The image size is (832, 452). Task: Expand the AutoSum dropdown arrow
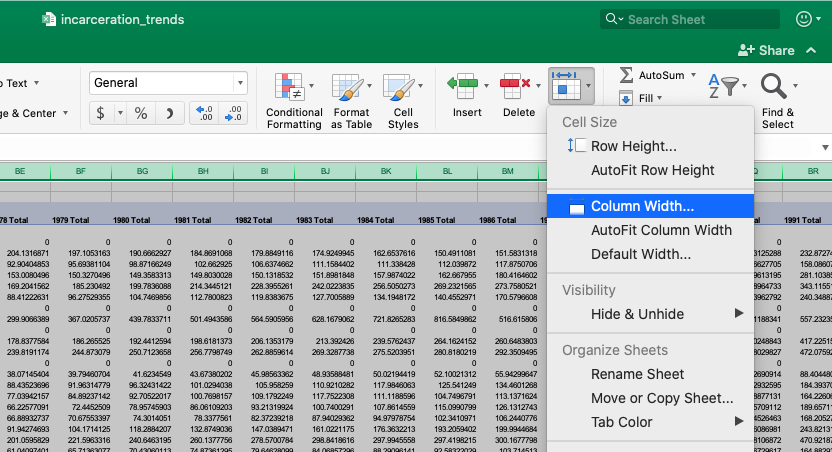coord(694,75)
